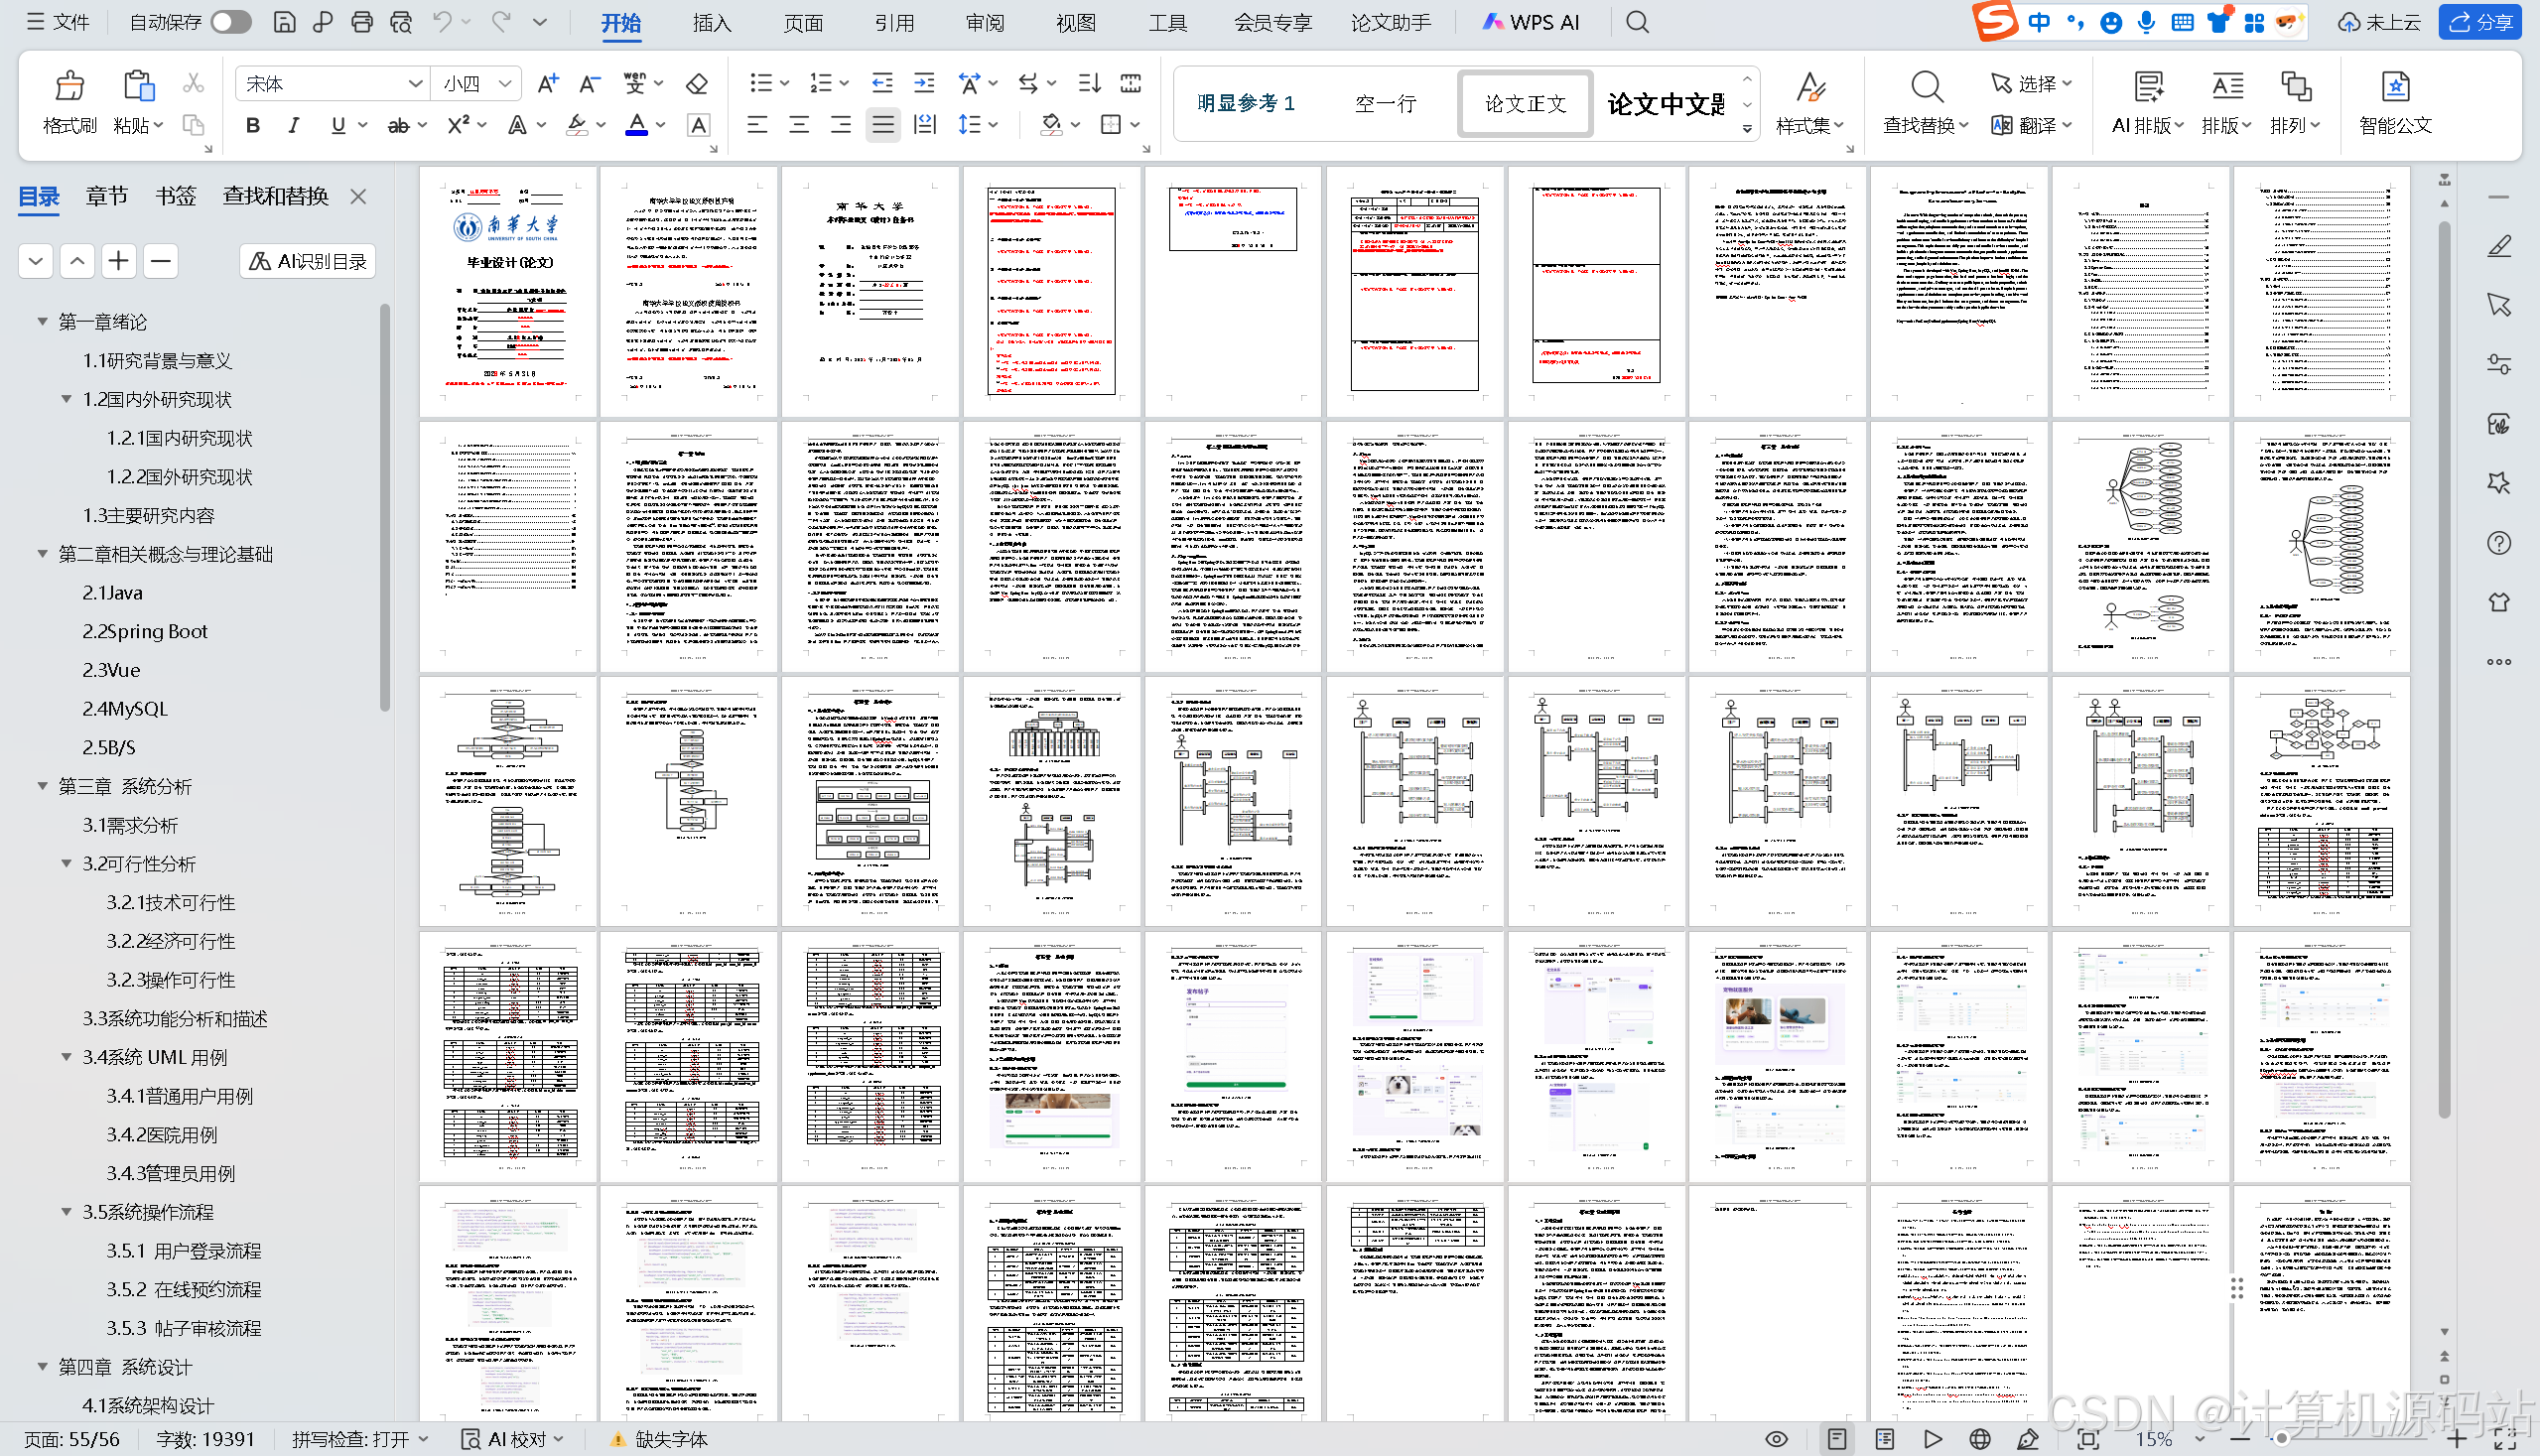Collapse the 第三章 系统分析 node
This screenshot has height=1456, width=2540.
(x=42, y=786)
